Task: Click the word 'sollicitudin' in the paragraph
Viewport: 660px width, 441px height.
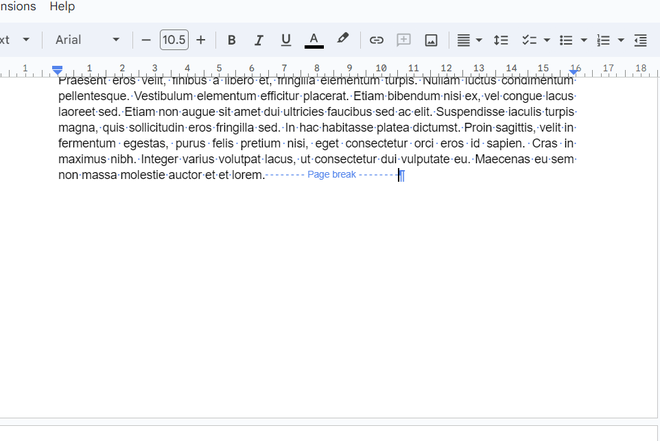Action: [x=156, y=128]
